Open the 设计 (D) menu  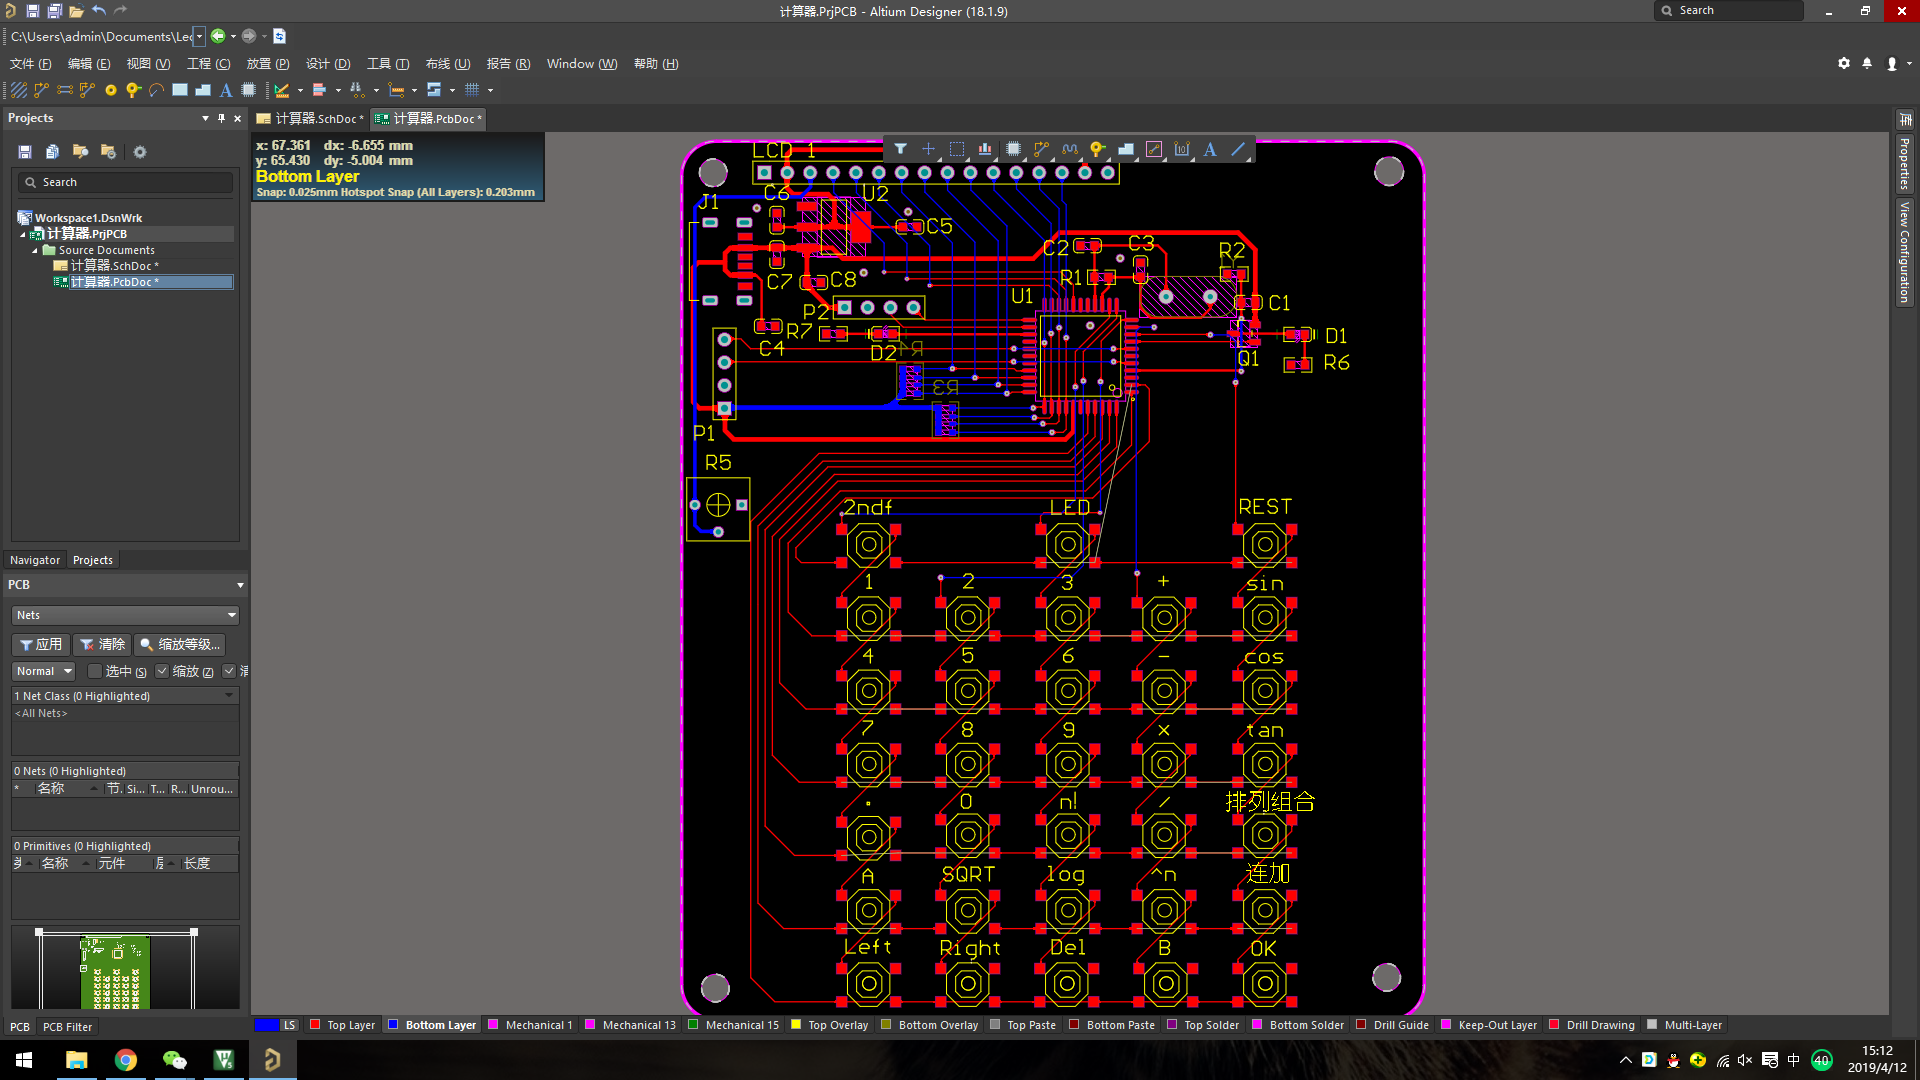[328, 64]
